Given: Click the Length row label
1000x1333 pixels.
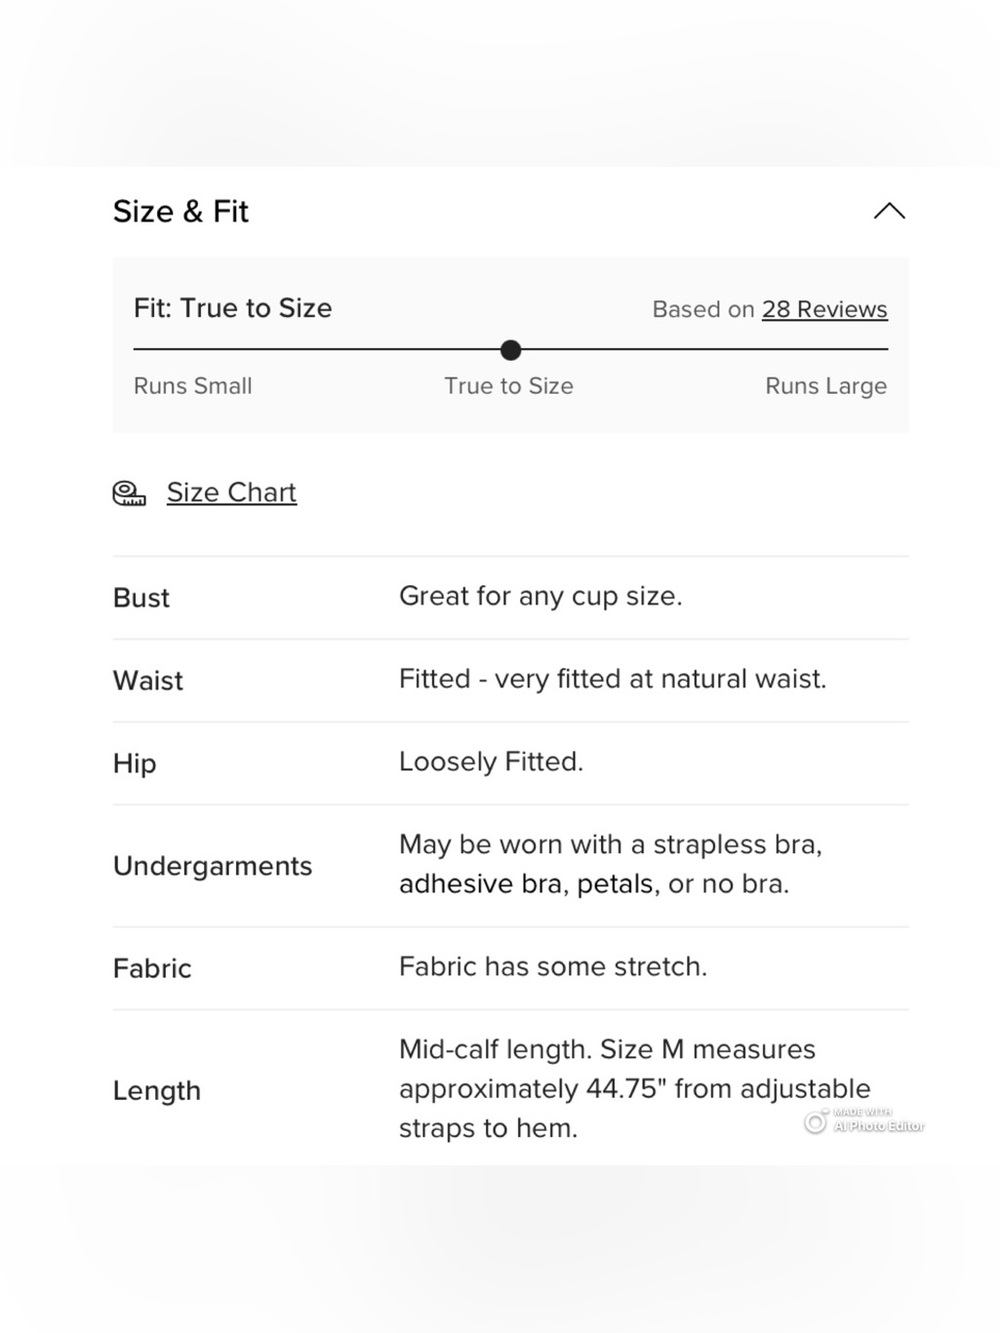Looking at the screenshot, I should 157,1090.
